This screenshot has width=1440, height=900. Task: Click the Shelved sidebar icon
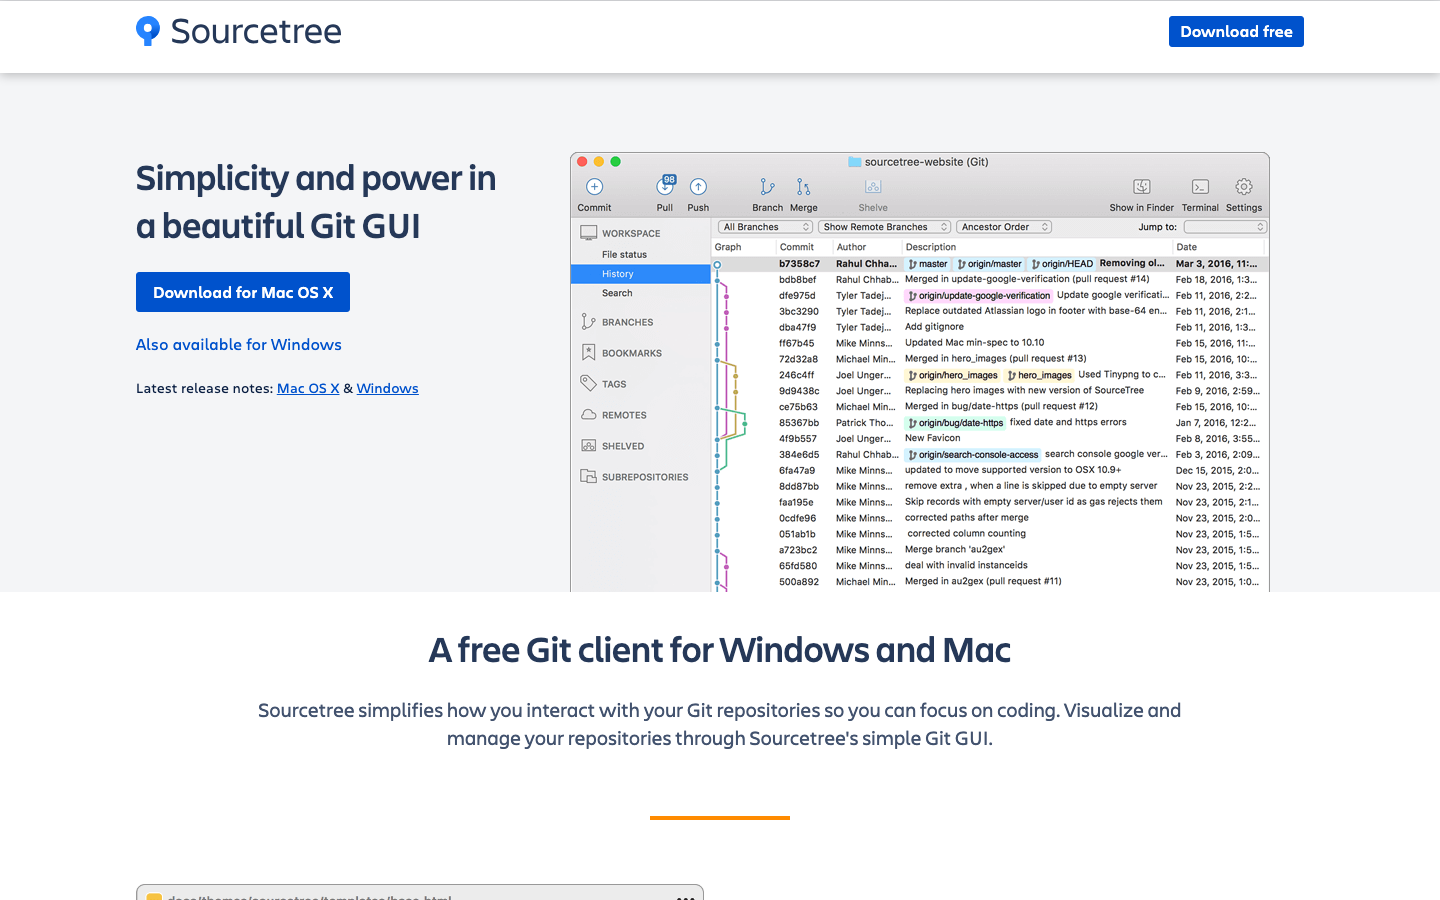pos(588,446)
